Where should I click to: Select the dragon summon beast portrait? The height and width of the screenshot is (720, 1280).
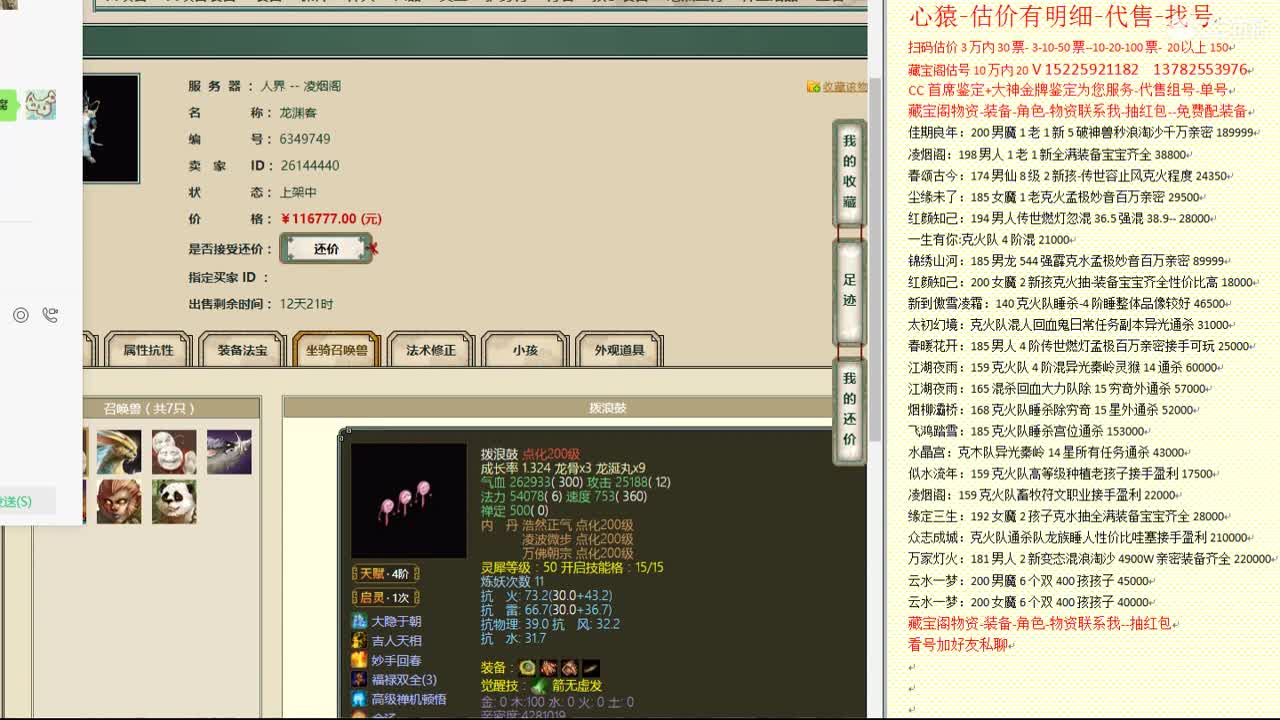(119, 452)
